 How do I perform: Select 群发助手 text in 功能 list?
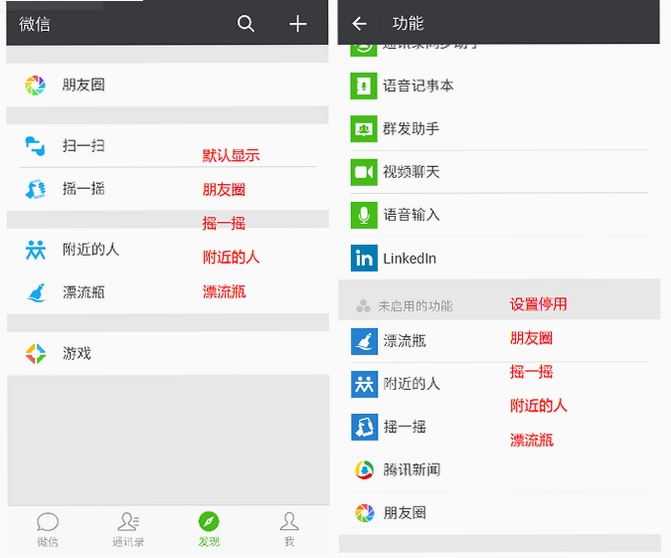click(x=411, y=129)
